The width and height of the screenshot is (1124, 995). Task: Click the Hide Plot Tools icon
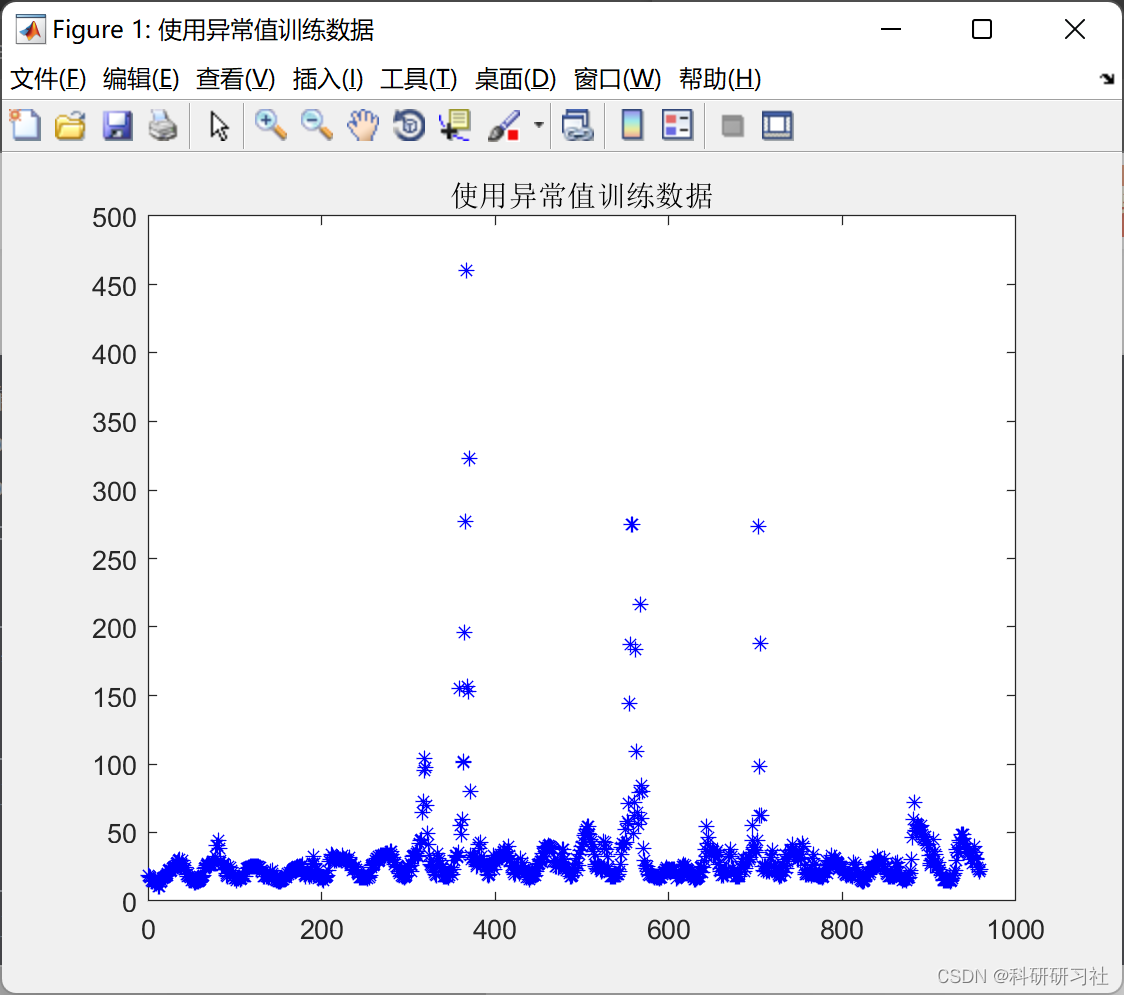(x=732, y=126)
